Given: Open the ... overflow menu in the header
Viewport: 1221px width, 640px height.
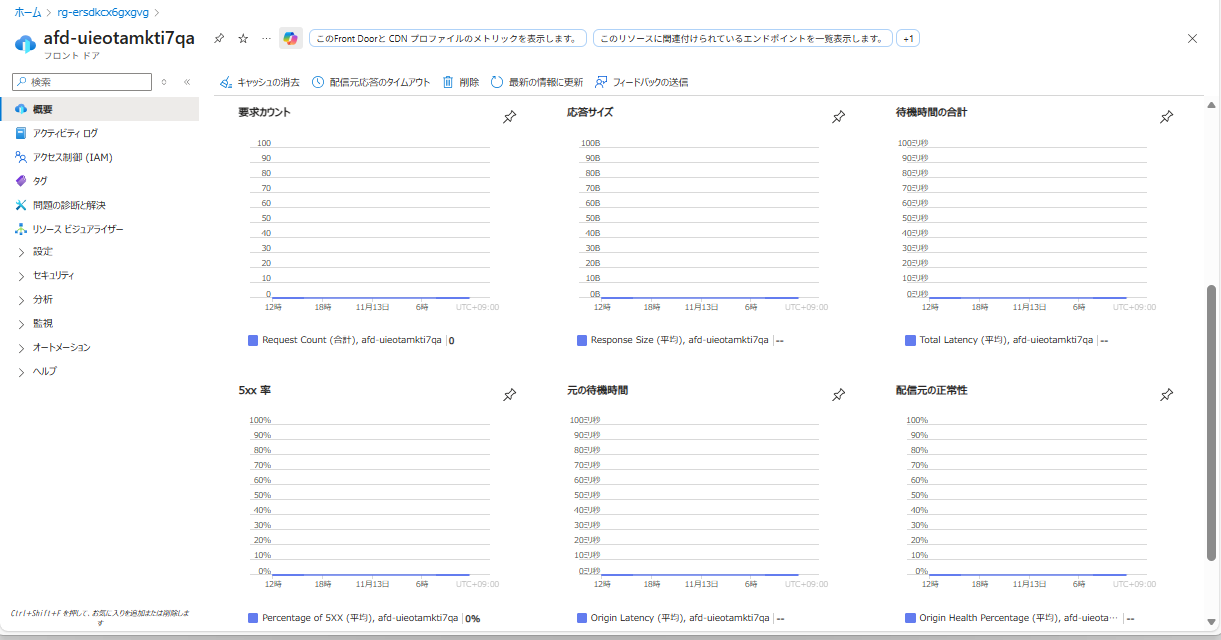Looking at the screenshot, I should [265, 37].
